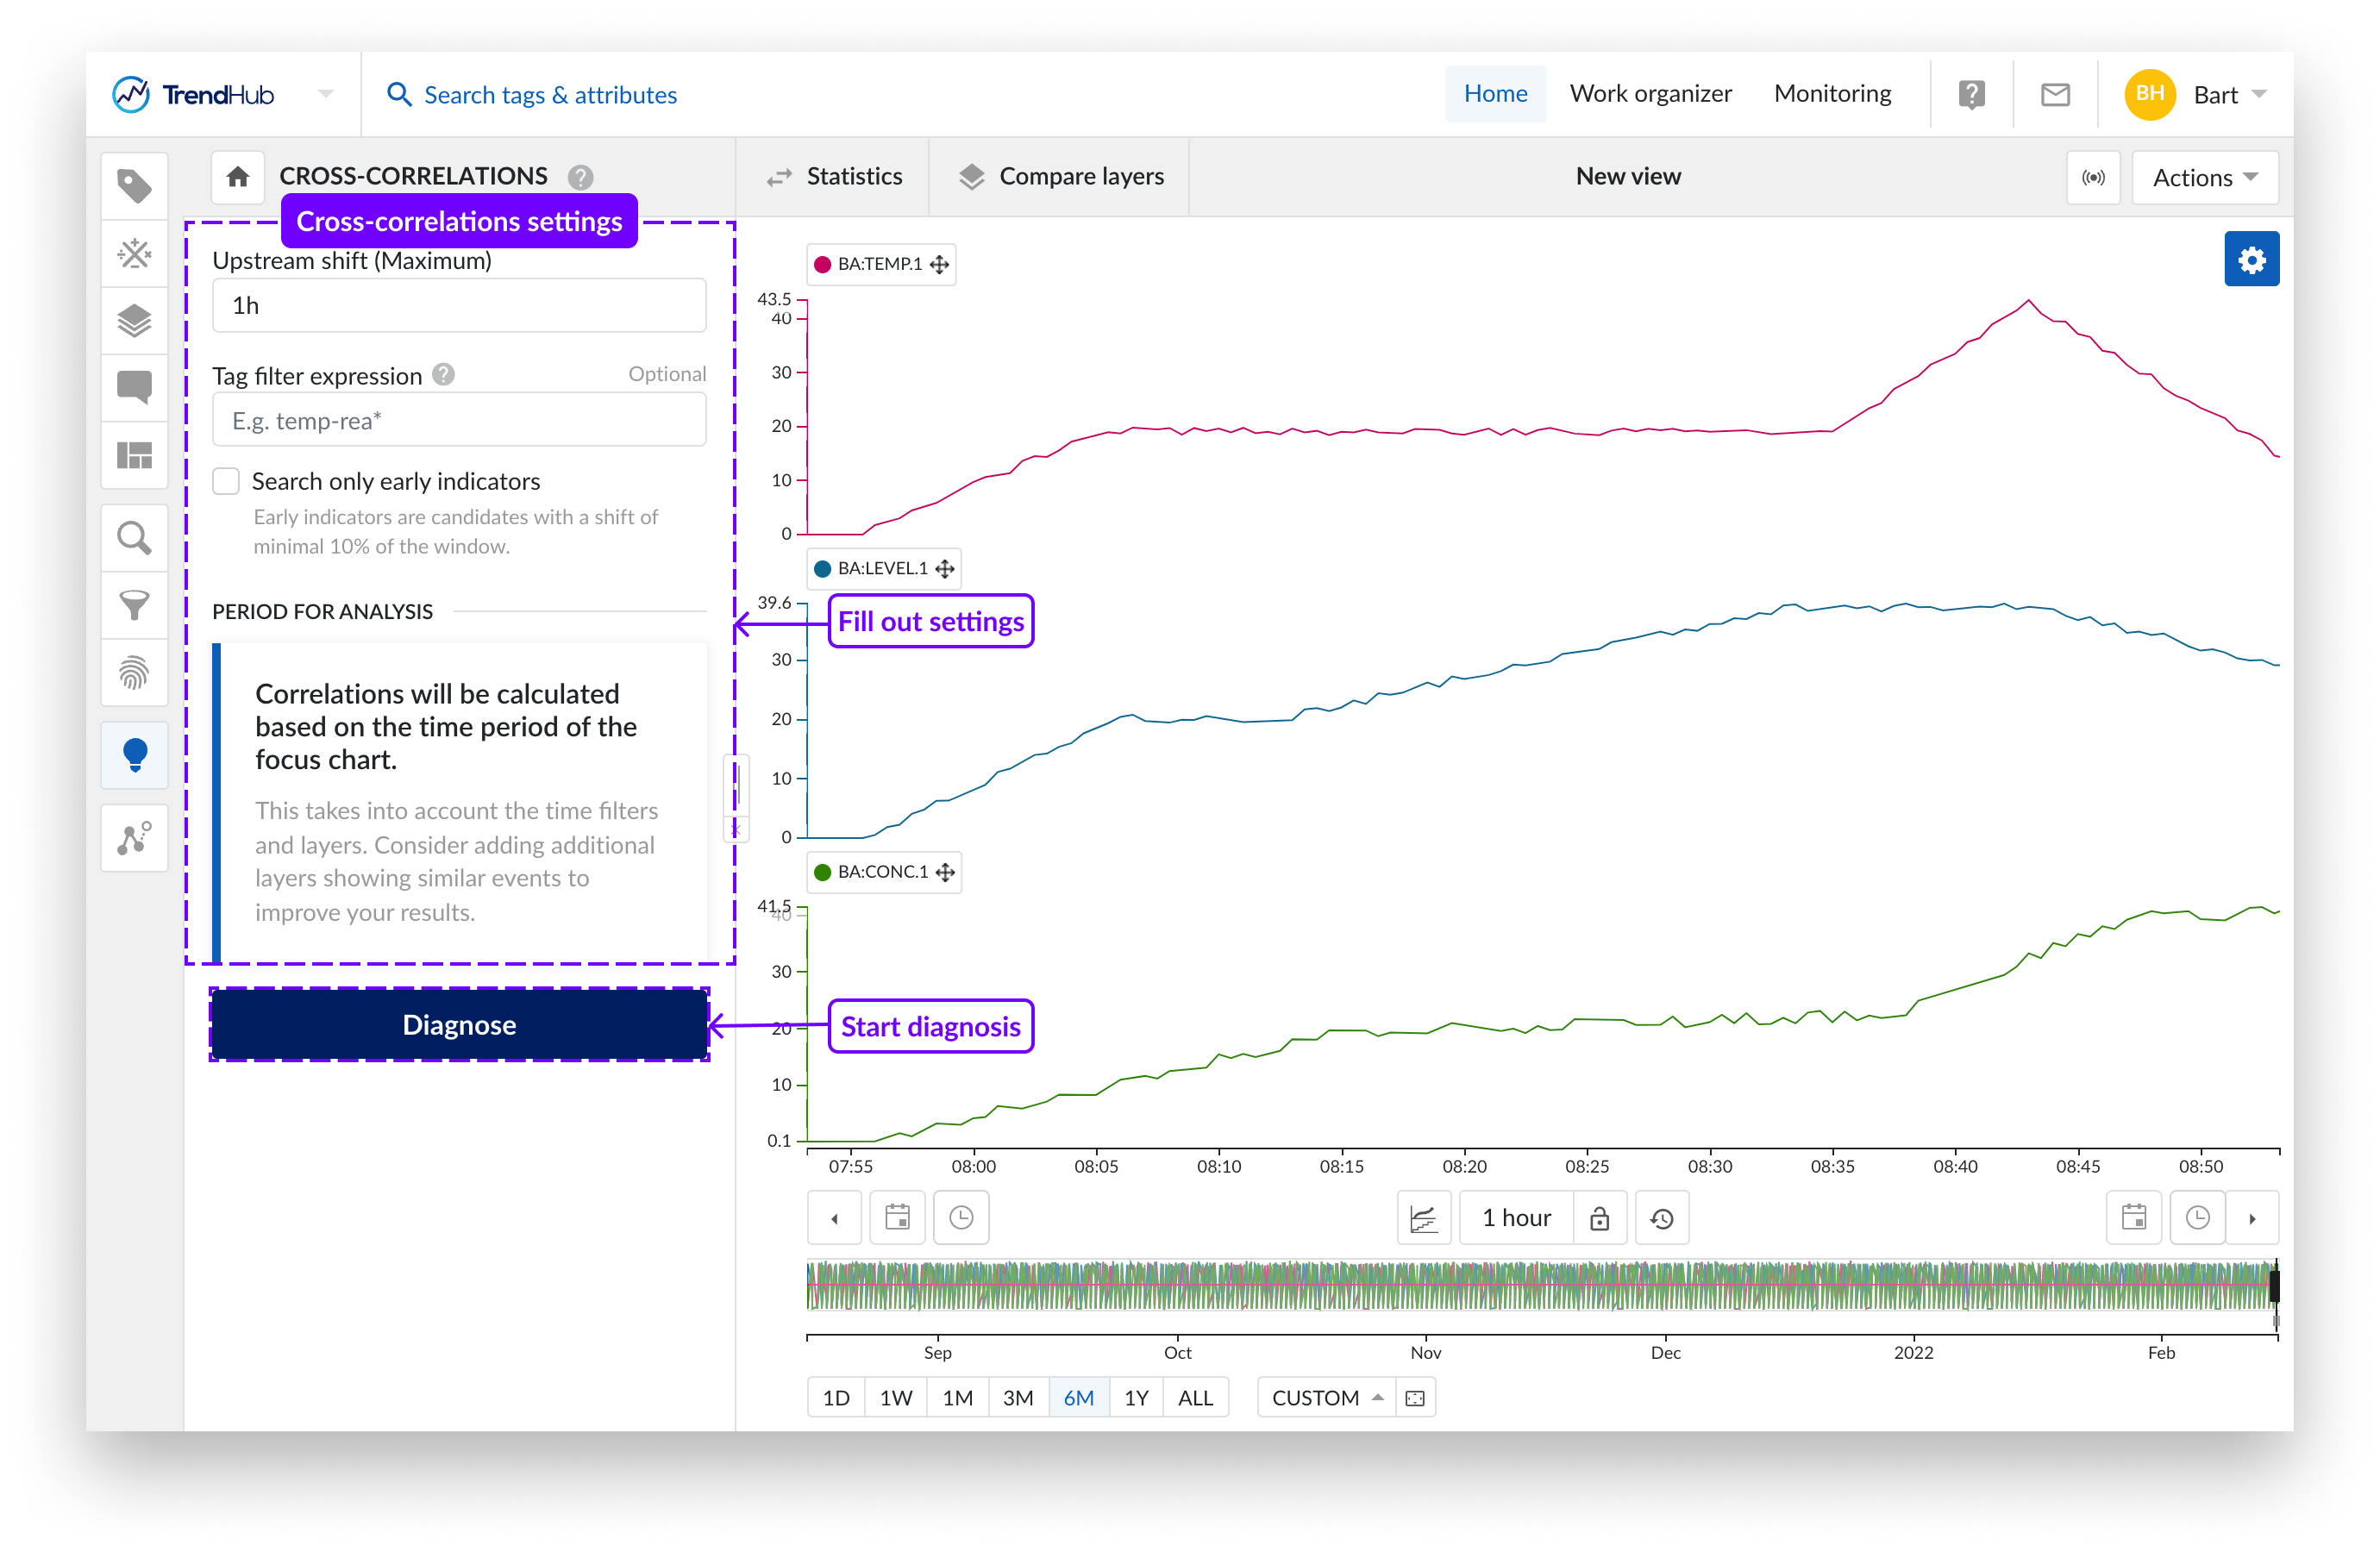The width and height of the screenshot is (2380, 1552).
Task: Click the Diagnose button
Action: pos(459,1025)
